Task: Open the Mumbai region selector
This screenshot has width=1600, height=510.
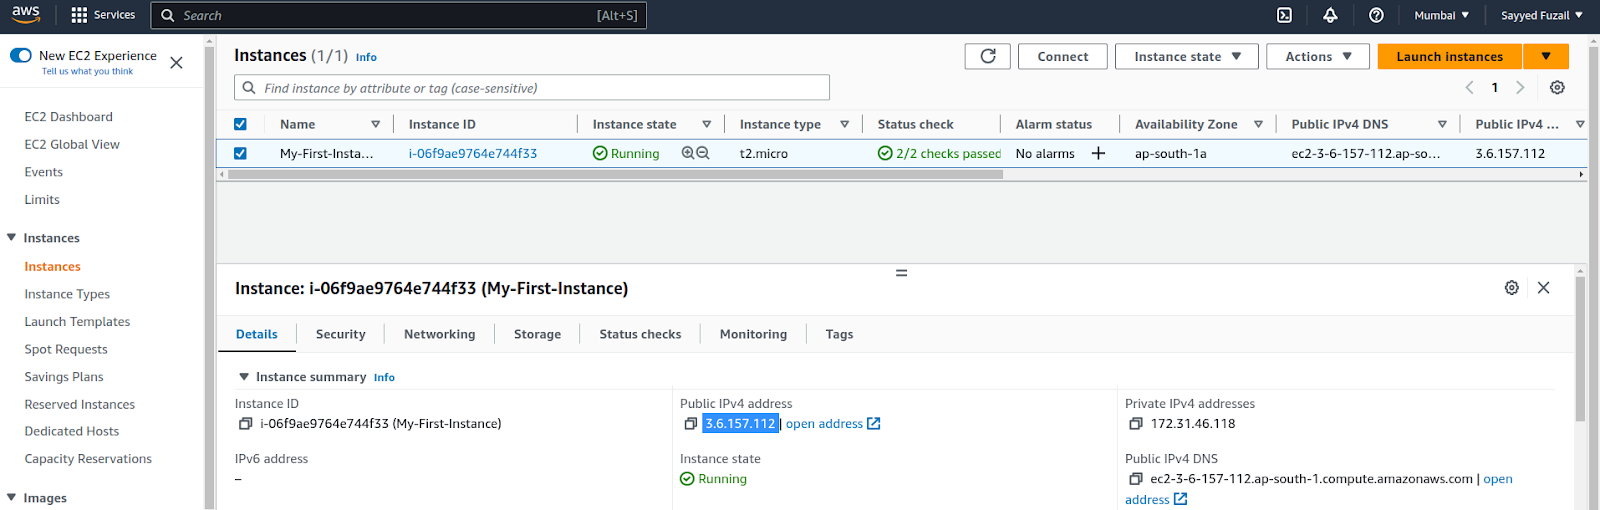Action: click(x=1441, y=15)
